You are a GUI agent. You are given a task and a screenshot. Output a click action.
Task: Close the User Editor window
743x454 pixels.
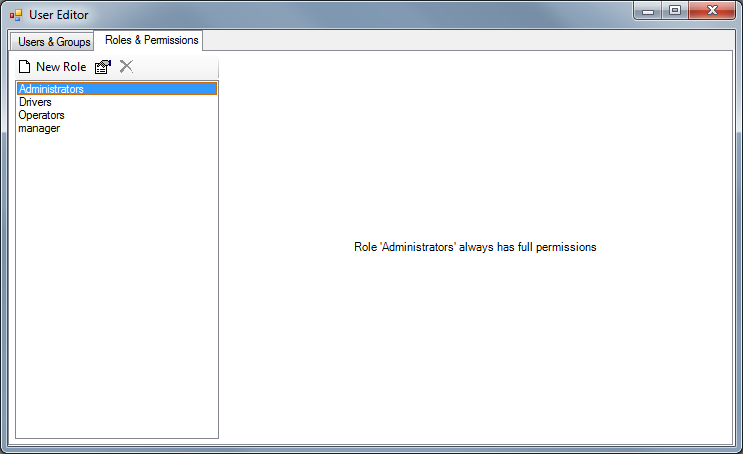(712, 11)
